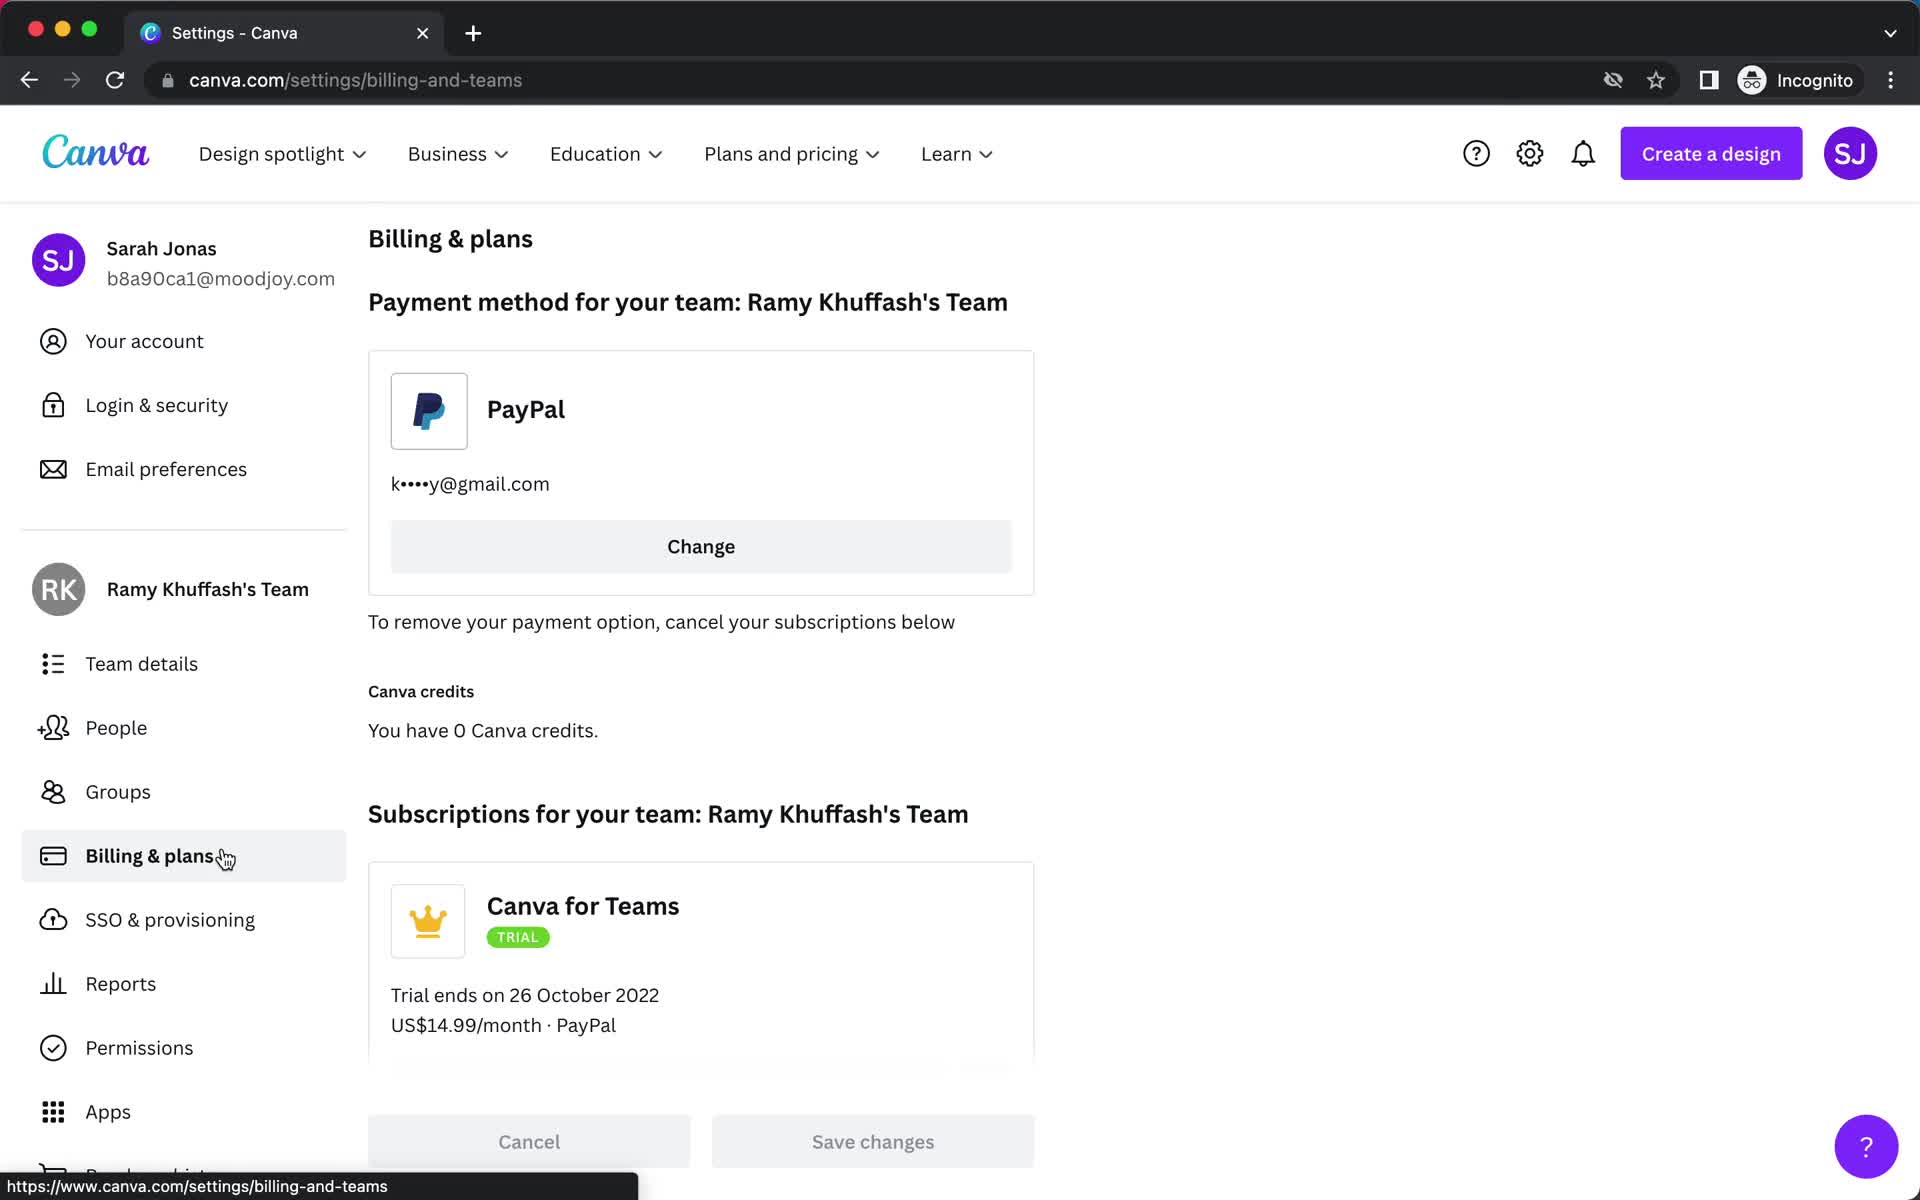Click b8a90ca1@moodjoy.com email text
Image resolution: width=1920 pixels, height=1200 pixels.
pyautogui.click(x=221, y=279)
